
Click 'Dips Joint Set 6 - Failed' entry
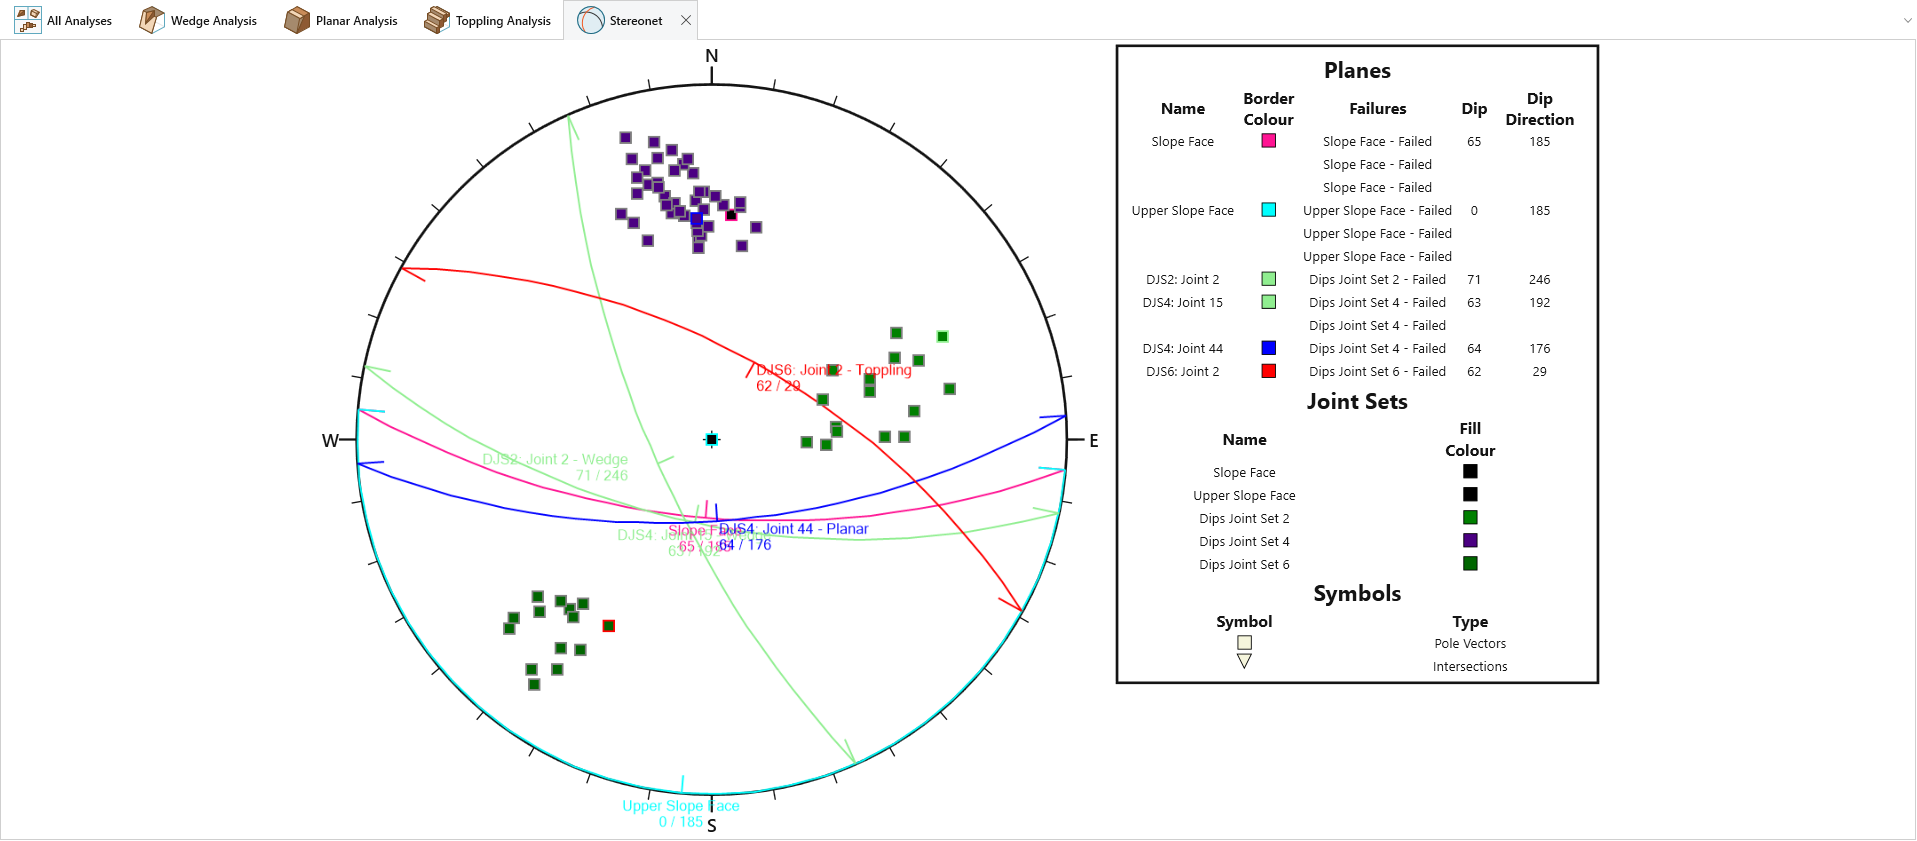tap(1377, 372)
